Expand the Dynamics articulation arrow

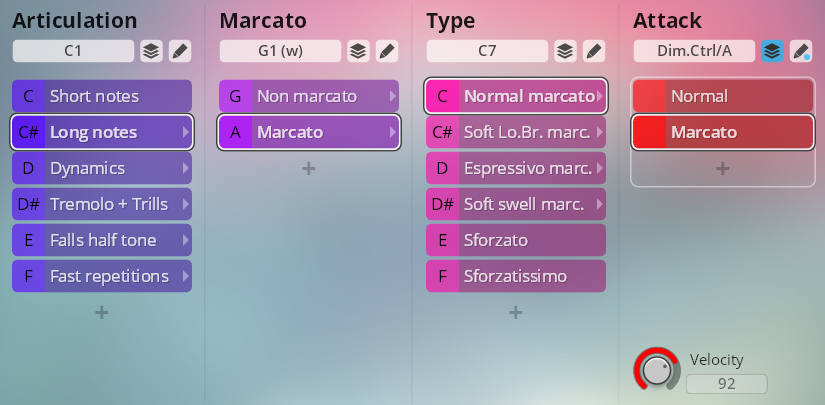(x=186, y=168)
